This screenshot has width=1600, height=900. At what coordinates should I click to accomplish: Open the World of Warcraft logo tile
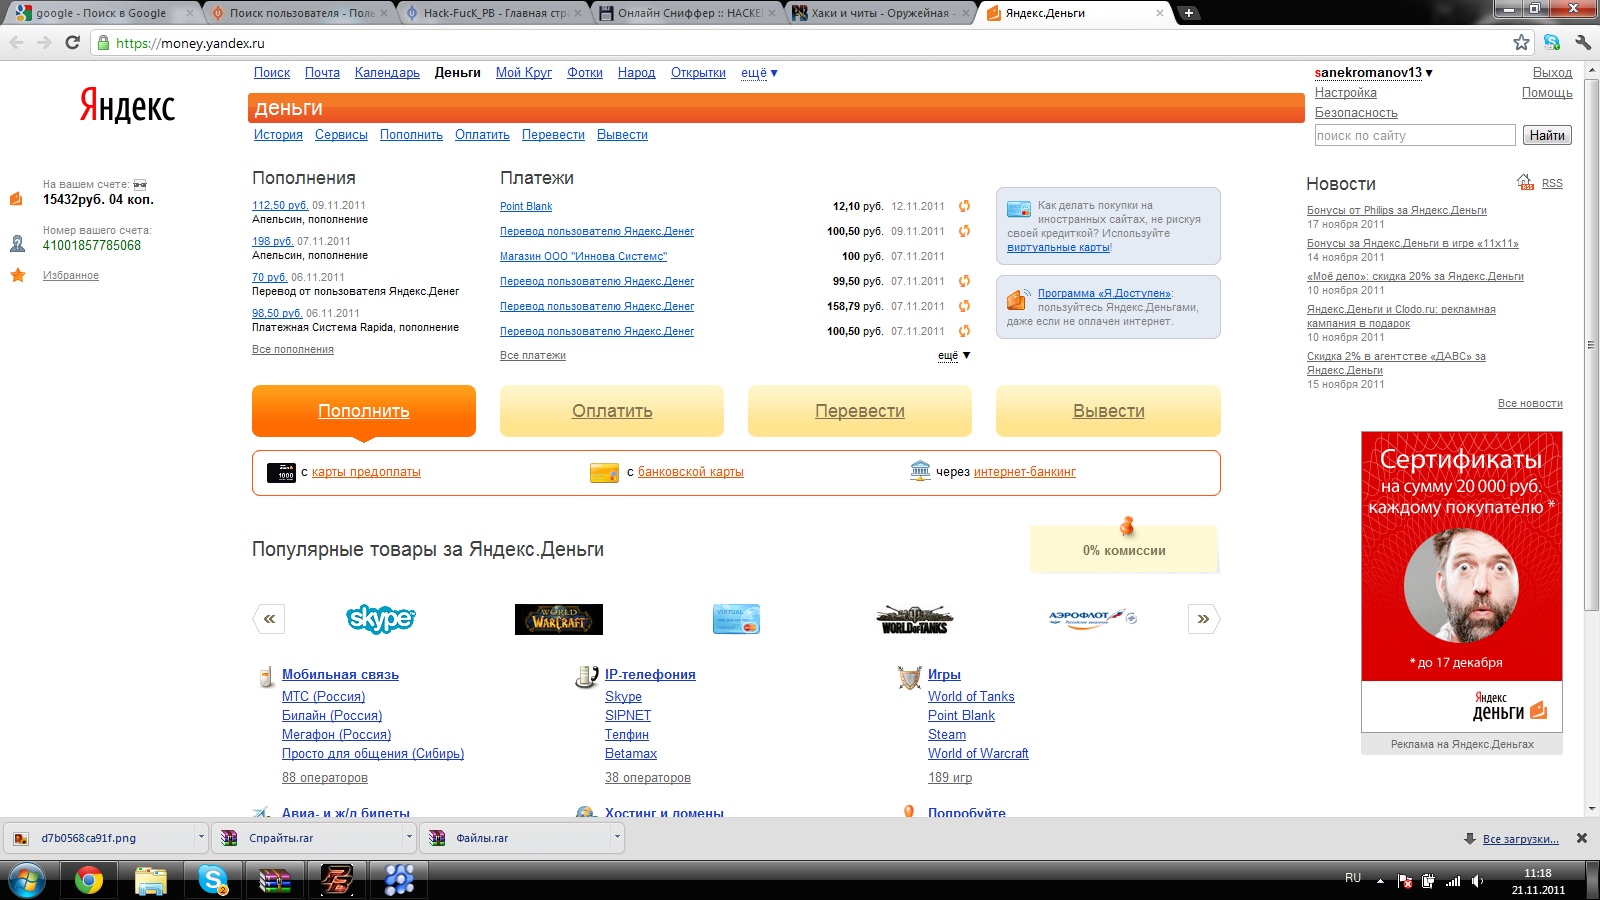[558, 619]
